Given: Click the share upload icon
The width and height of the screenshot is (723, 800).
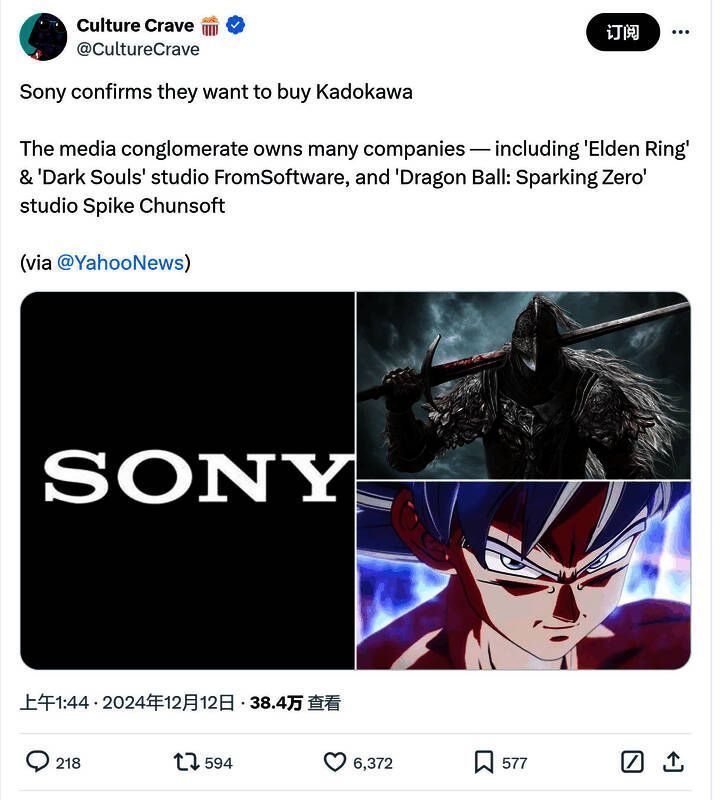Looking at the screenshot, I should [x=674, y=762].
